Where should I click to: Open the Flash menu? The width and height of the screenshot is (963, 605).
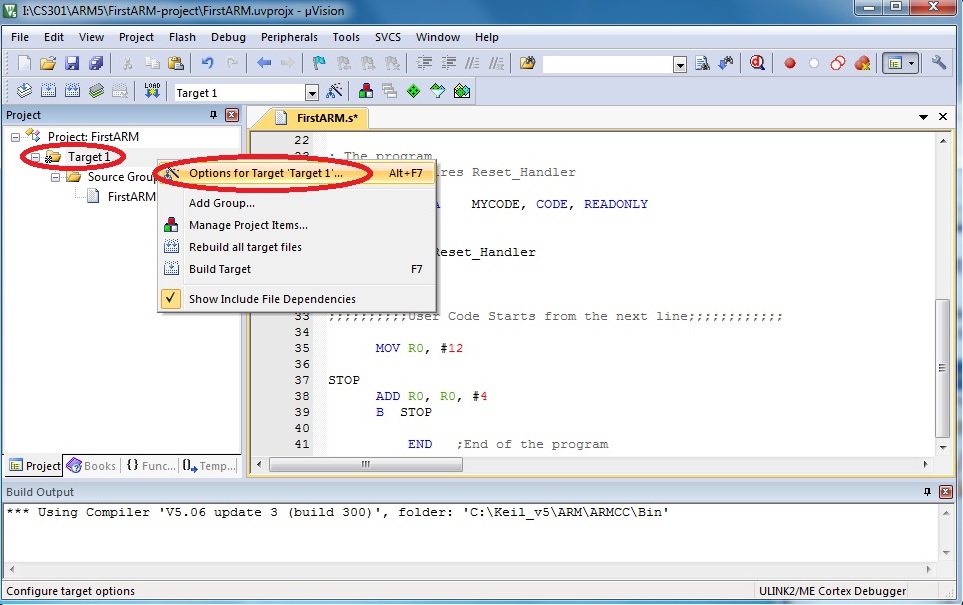(182, 37)
